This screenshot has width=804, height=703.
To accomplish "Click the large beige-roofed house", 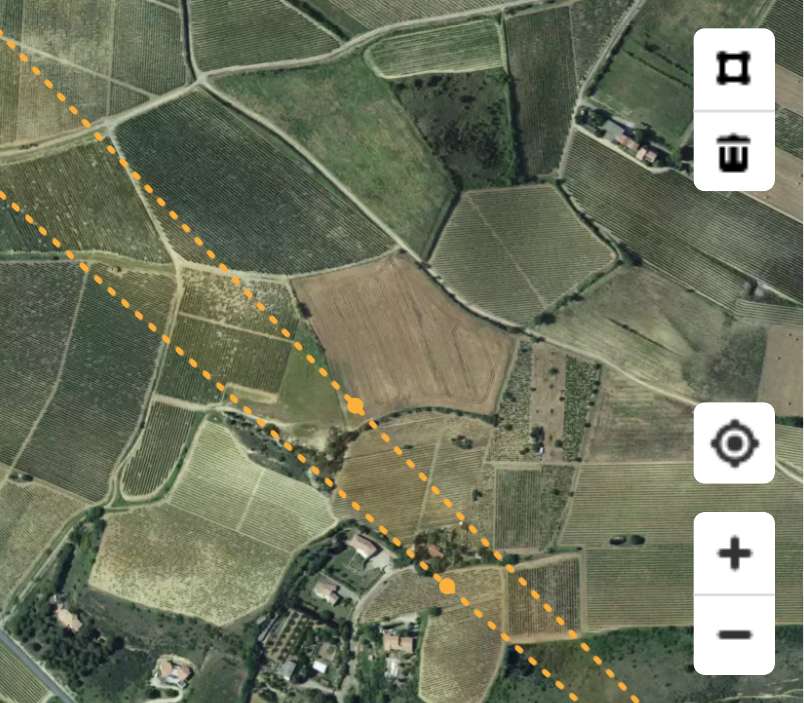I will 363,546.
